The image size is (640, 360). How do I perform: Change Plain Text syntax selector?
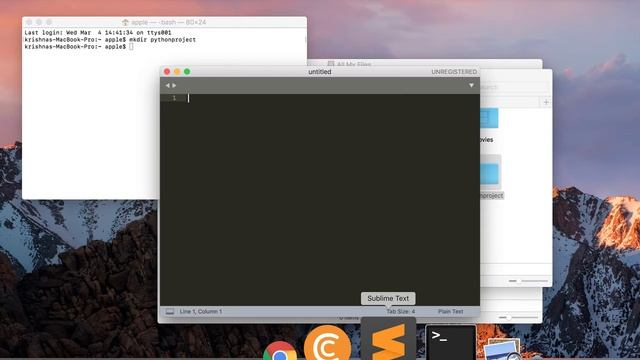451,311
